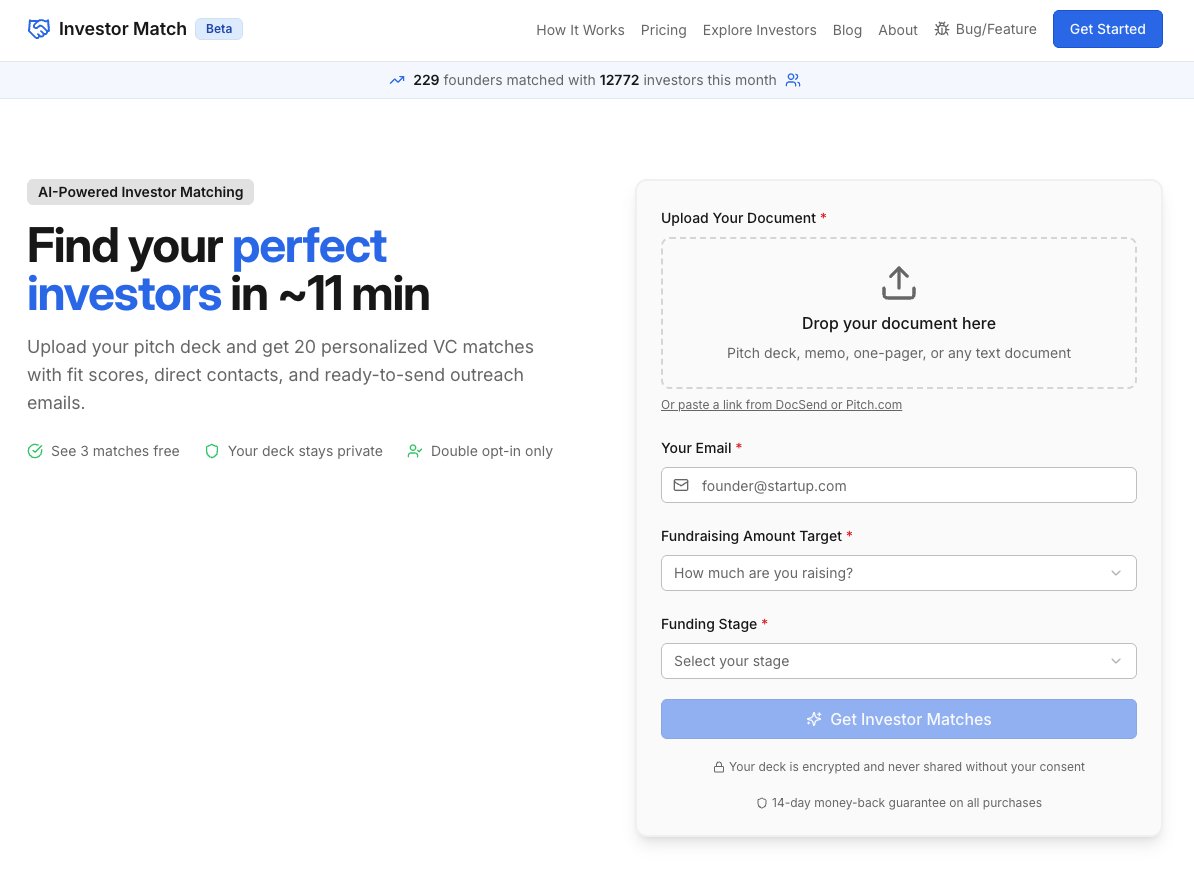Click the bug icon next to Bug/Feature
1194x891 pixels.
pyautogui.click(x=942, y=29)
